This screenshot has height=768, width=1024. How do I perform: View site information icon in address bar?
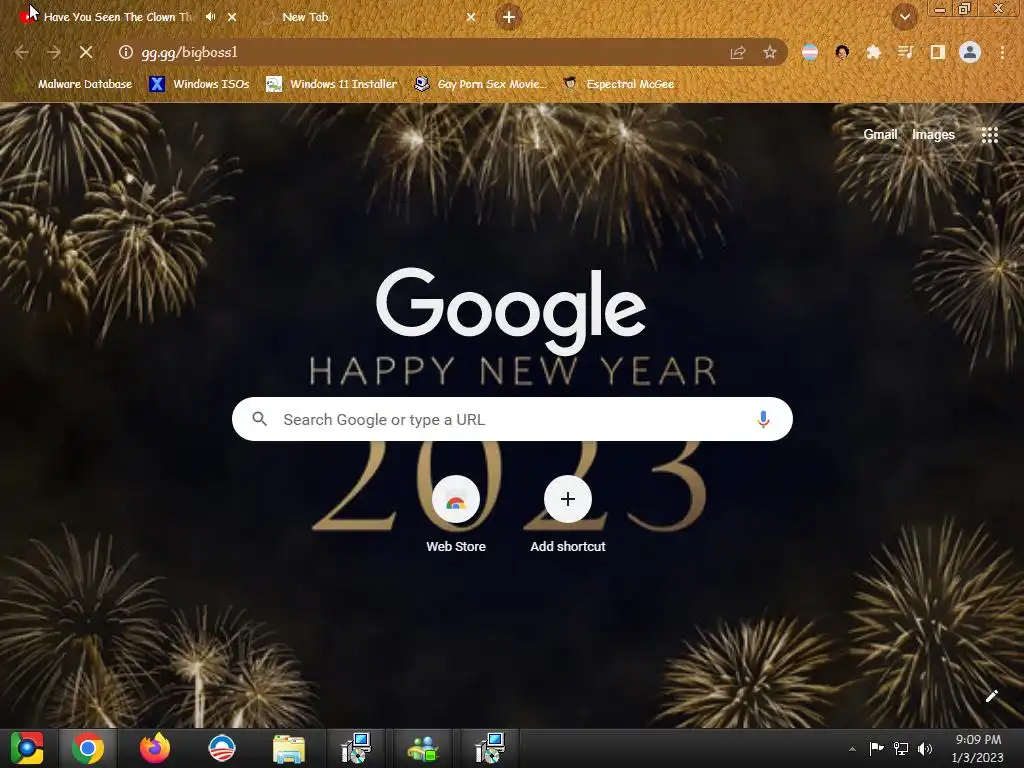click(125, 52)
